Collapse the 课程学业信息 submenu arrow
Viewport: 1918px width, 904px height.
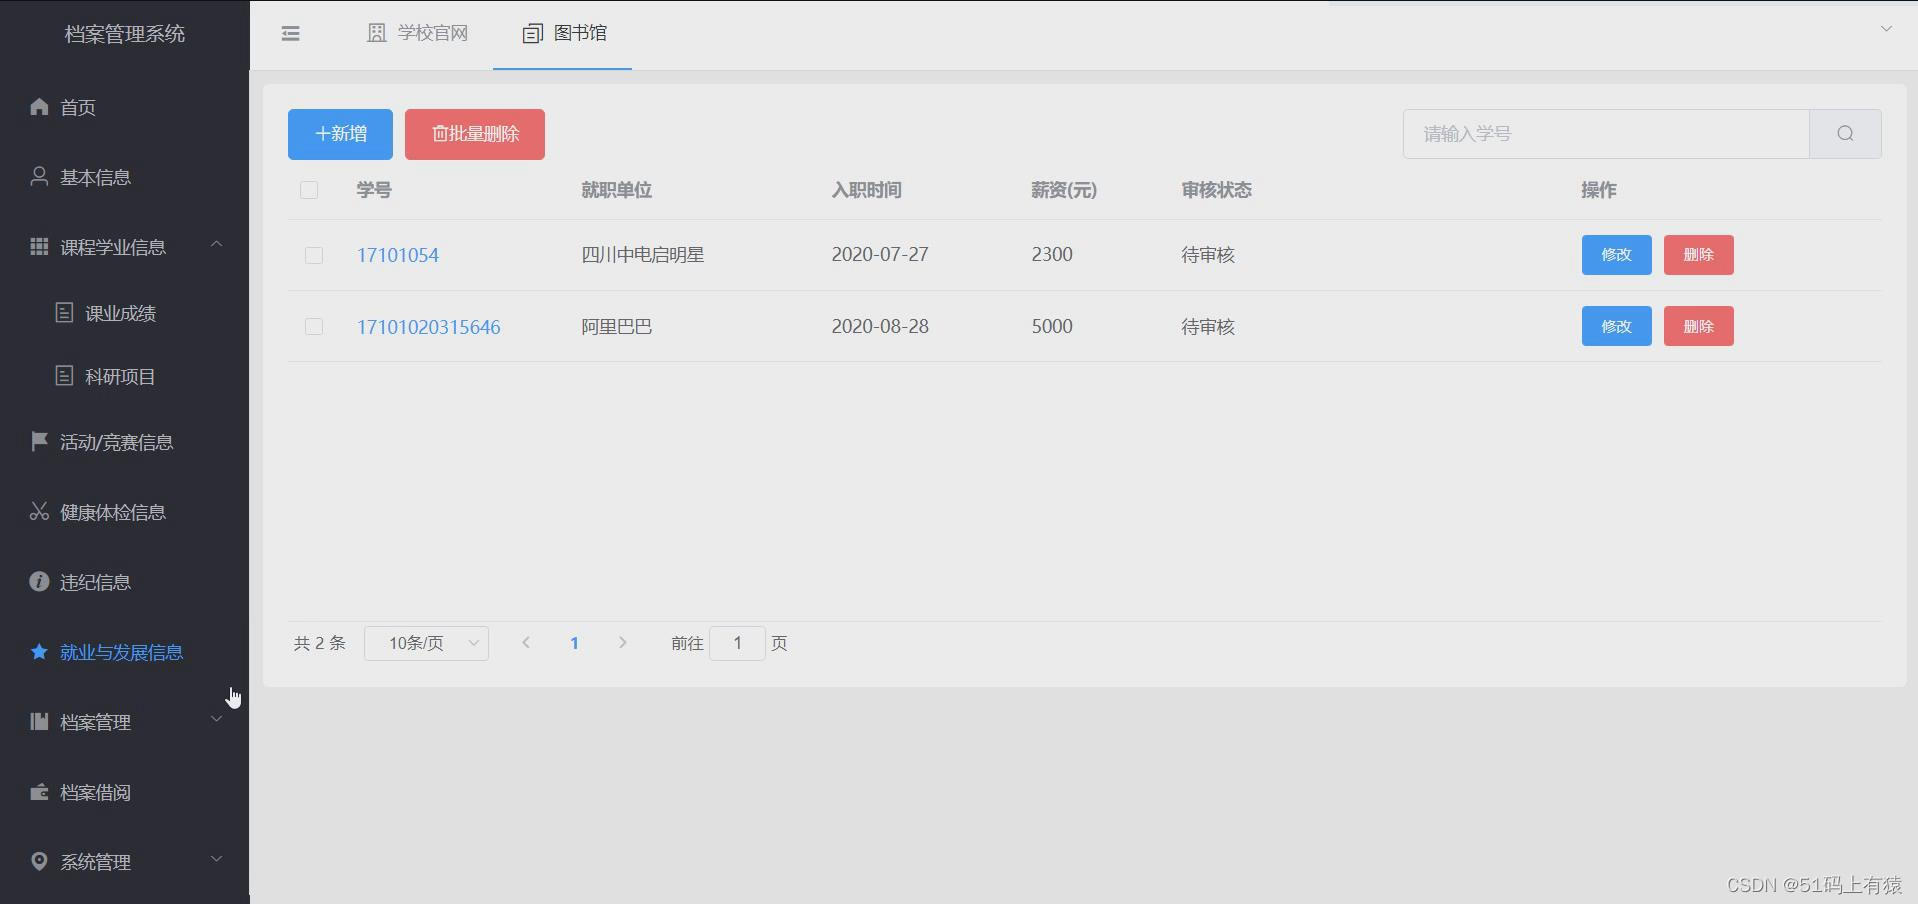point(216,245)
